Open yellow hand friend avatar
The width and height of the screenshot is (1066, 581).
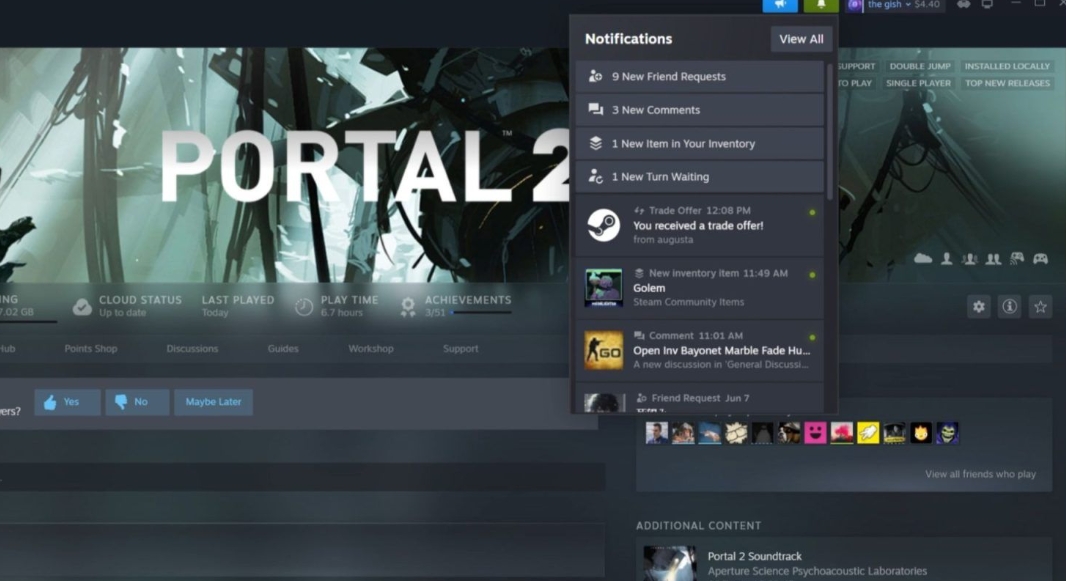[868, 433]
